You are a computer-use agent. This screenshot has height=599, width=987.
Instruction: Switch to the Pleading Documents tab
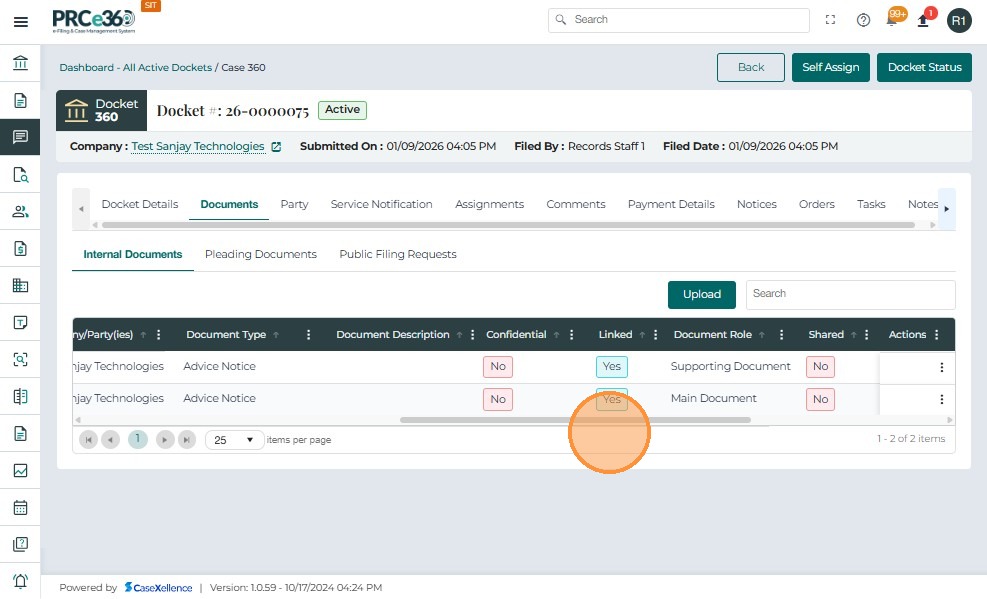[x=260, y=254]
